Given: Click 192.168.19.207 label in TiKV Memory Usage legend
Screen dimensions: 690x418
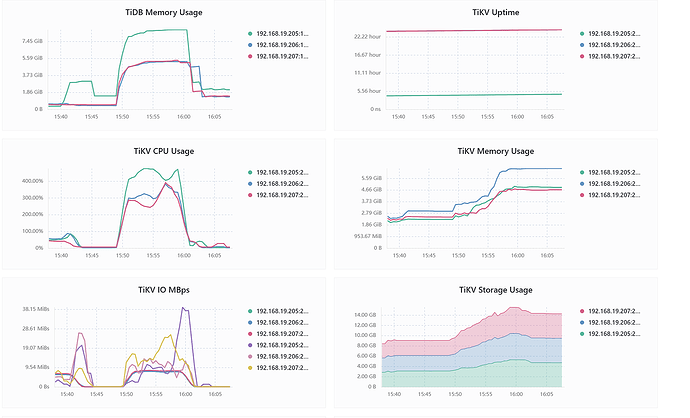Looking at the screenshot, I should click(614, 195).
